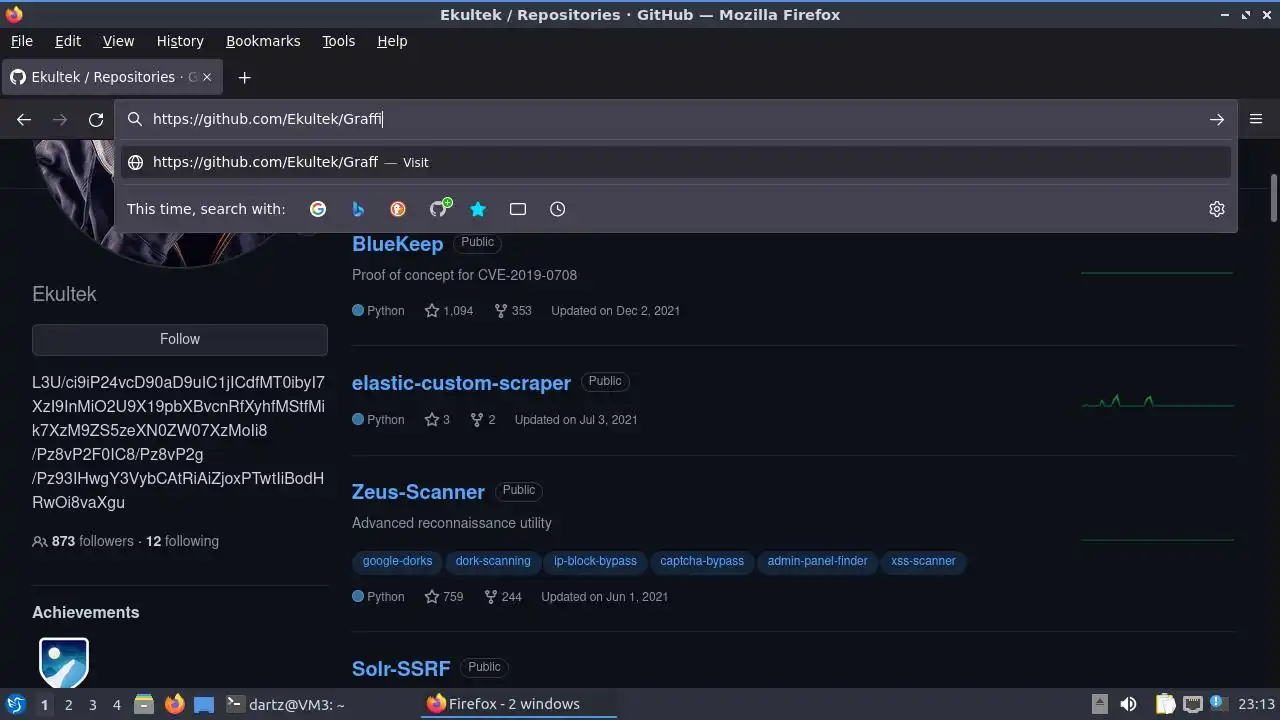Search with Google engine icon
The width and height of the screenshot is (1280, 720).
point(318,209)
